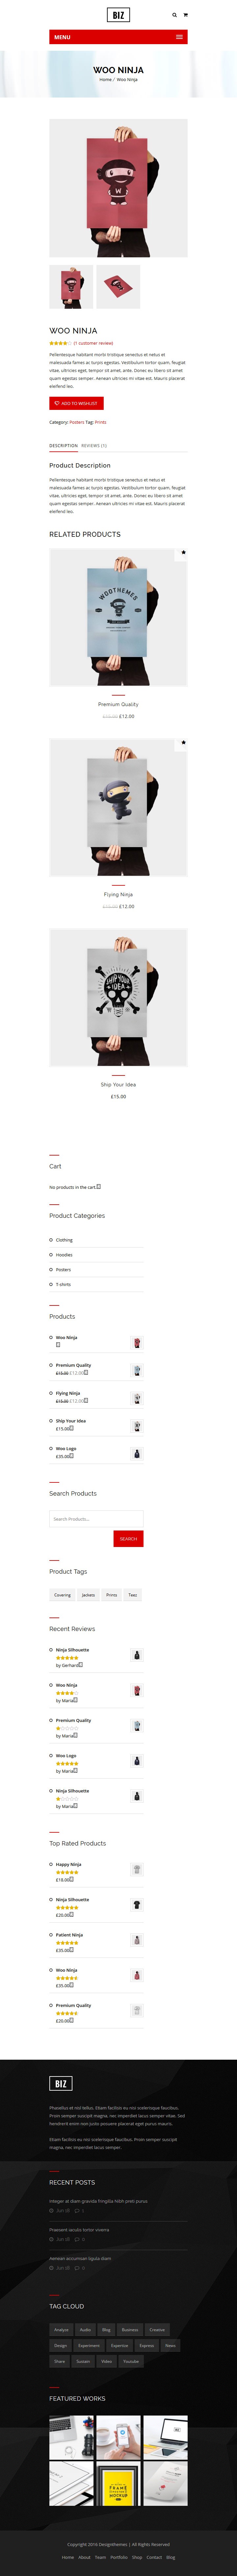This screenshot has width=237, height=2576.
Task: Expand the red MENU hamburger bar
Action: tap(118, 37)
